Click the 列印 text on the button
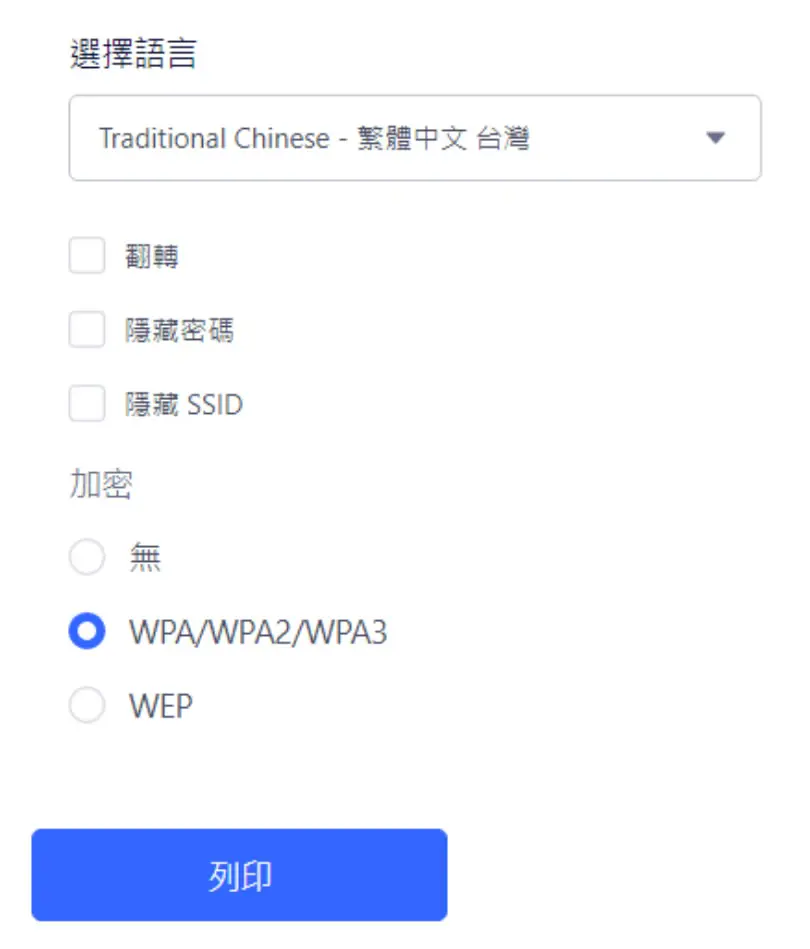810x949 pixels. tap(240, 876)
